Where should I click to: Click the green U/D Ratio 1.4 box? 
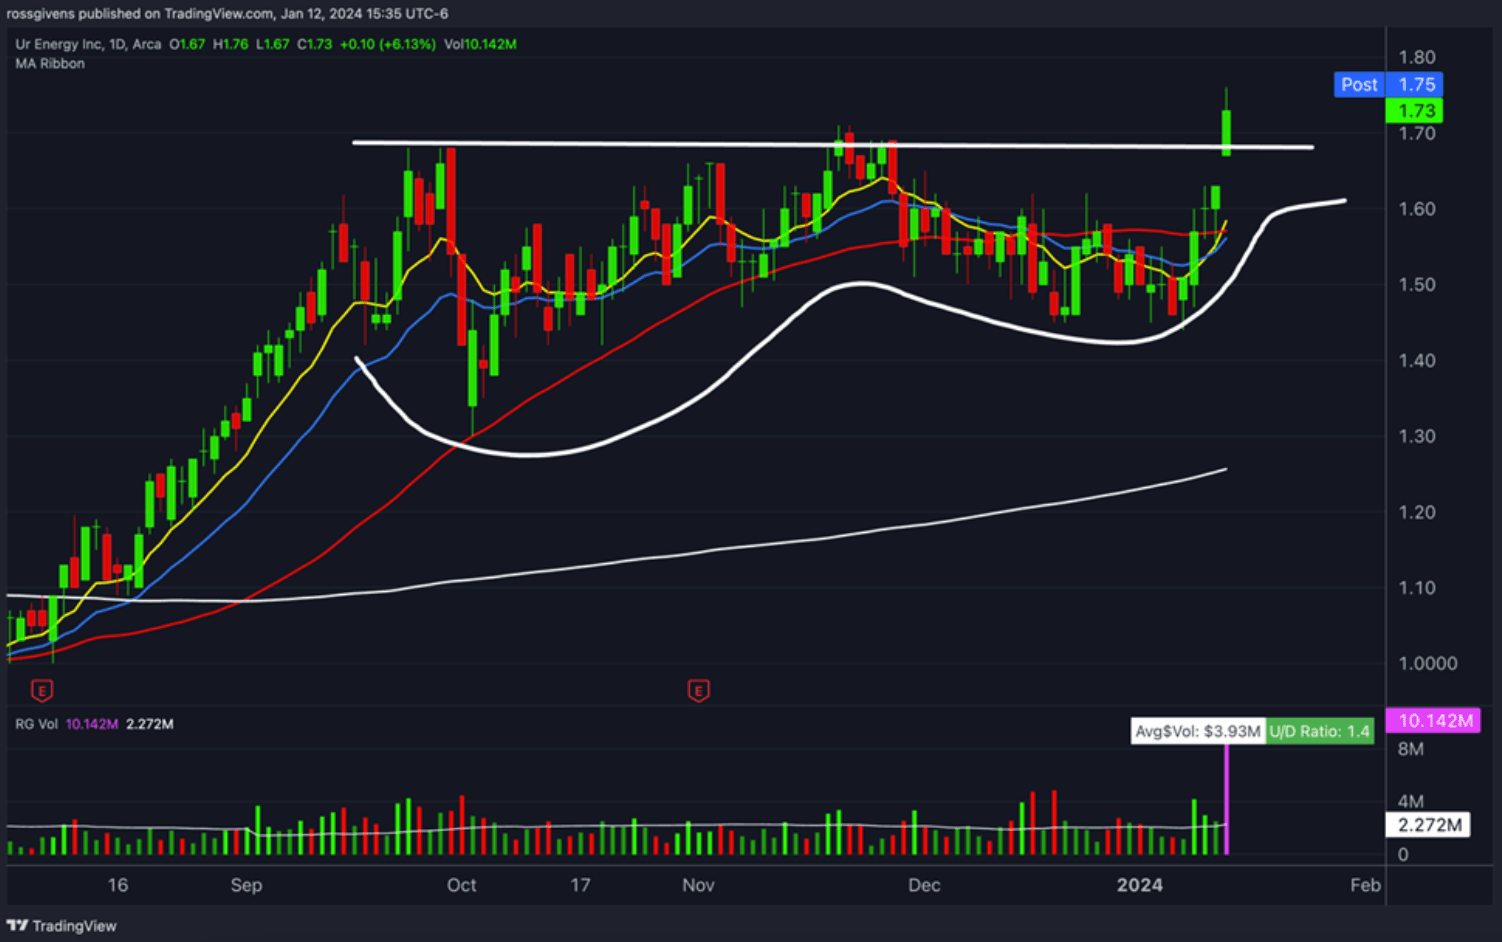(1319, 731)
